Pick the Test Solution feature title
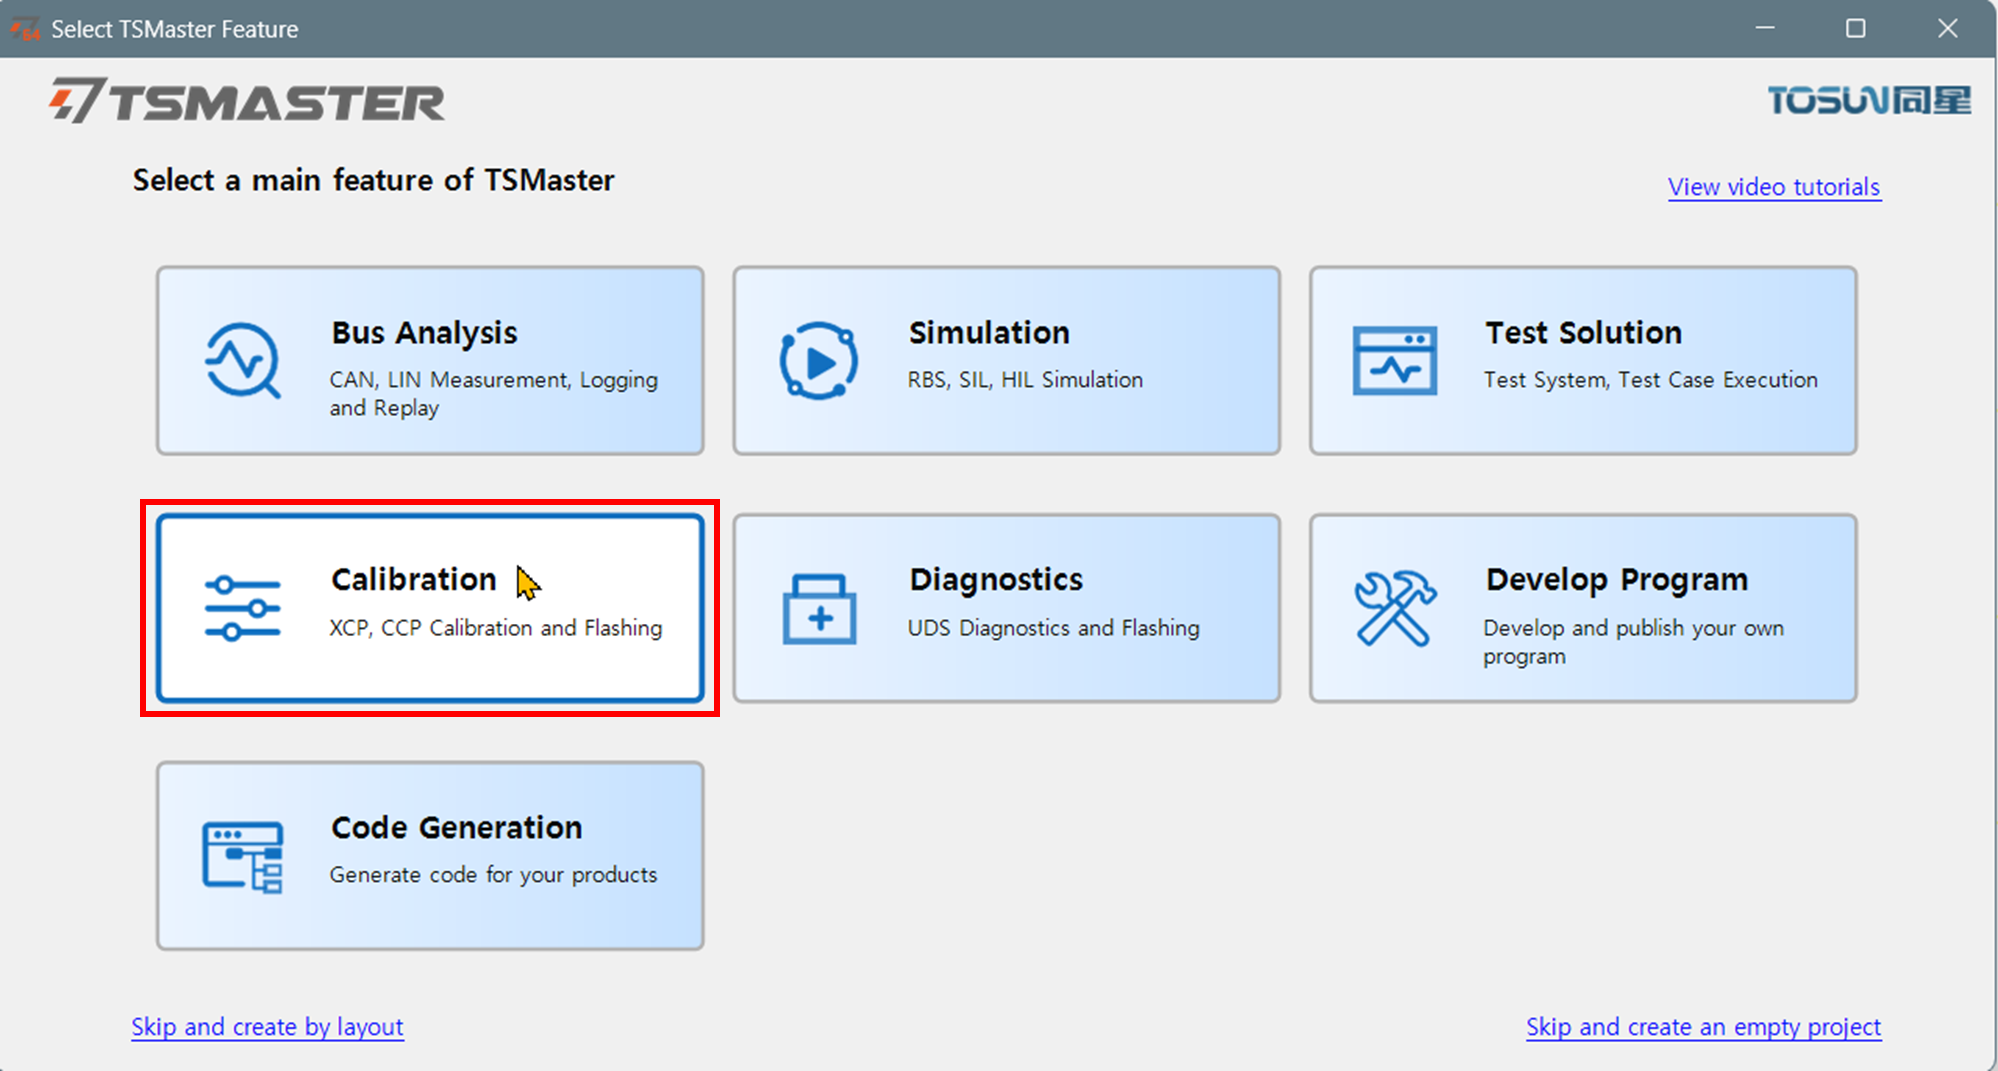Screen dimensions: 1998x1071 1583,333
